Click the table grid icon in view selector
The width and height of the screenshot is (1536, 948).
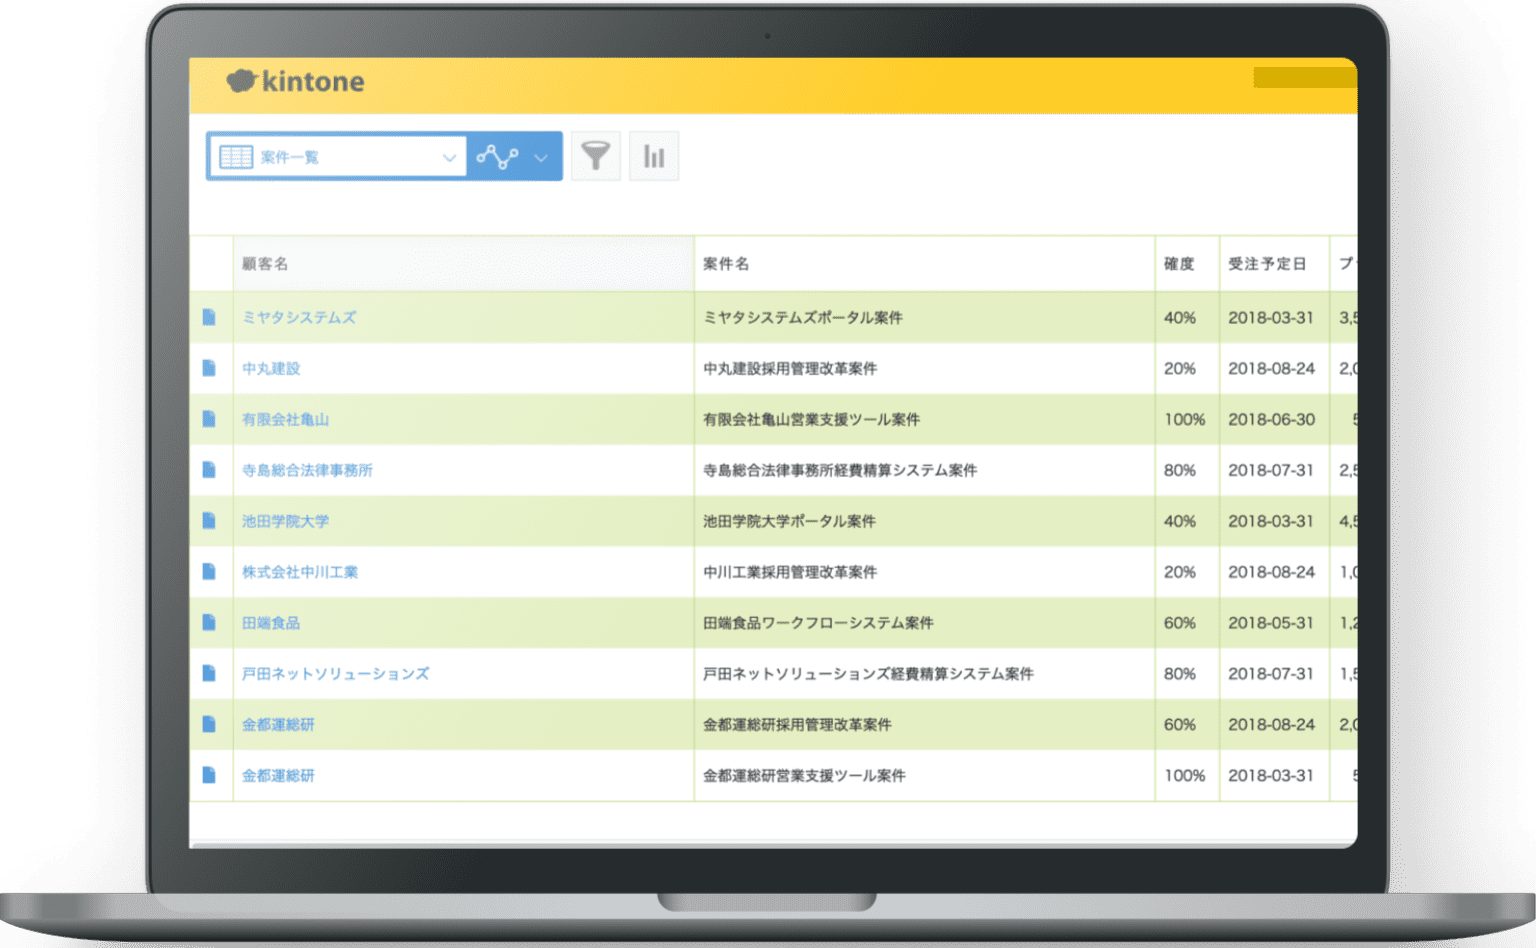click(236, 157)
